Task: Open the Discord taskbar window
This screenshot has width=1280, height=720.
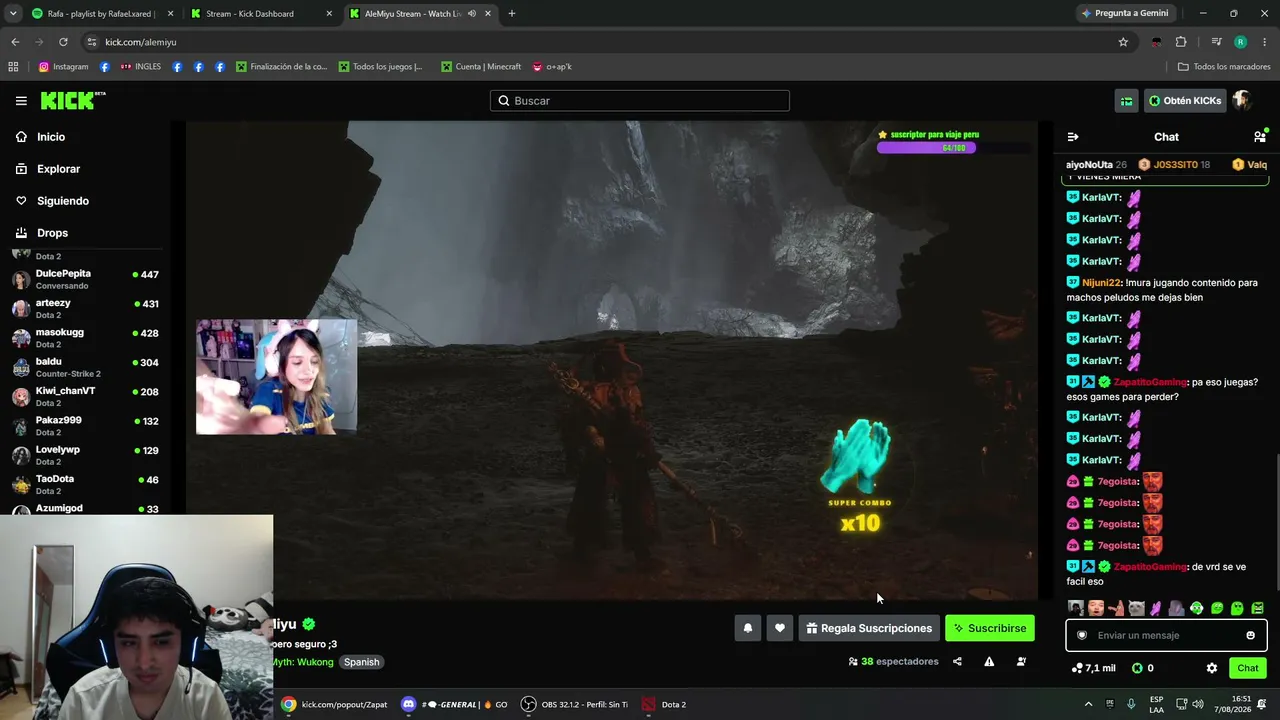Action: pyautogui.click(x=454, y=704)
